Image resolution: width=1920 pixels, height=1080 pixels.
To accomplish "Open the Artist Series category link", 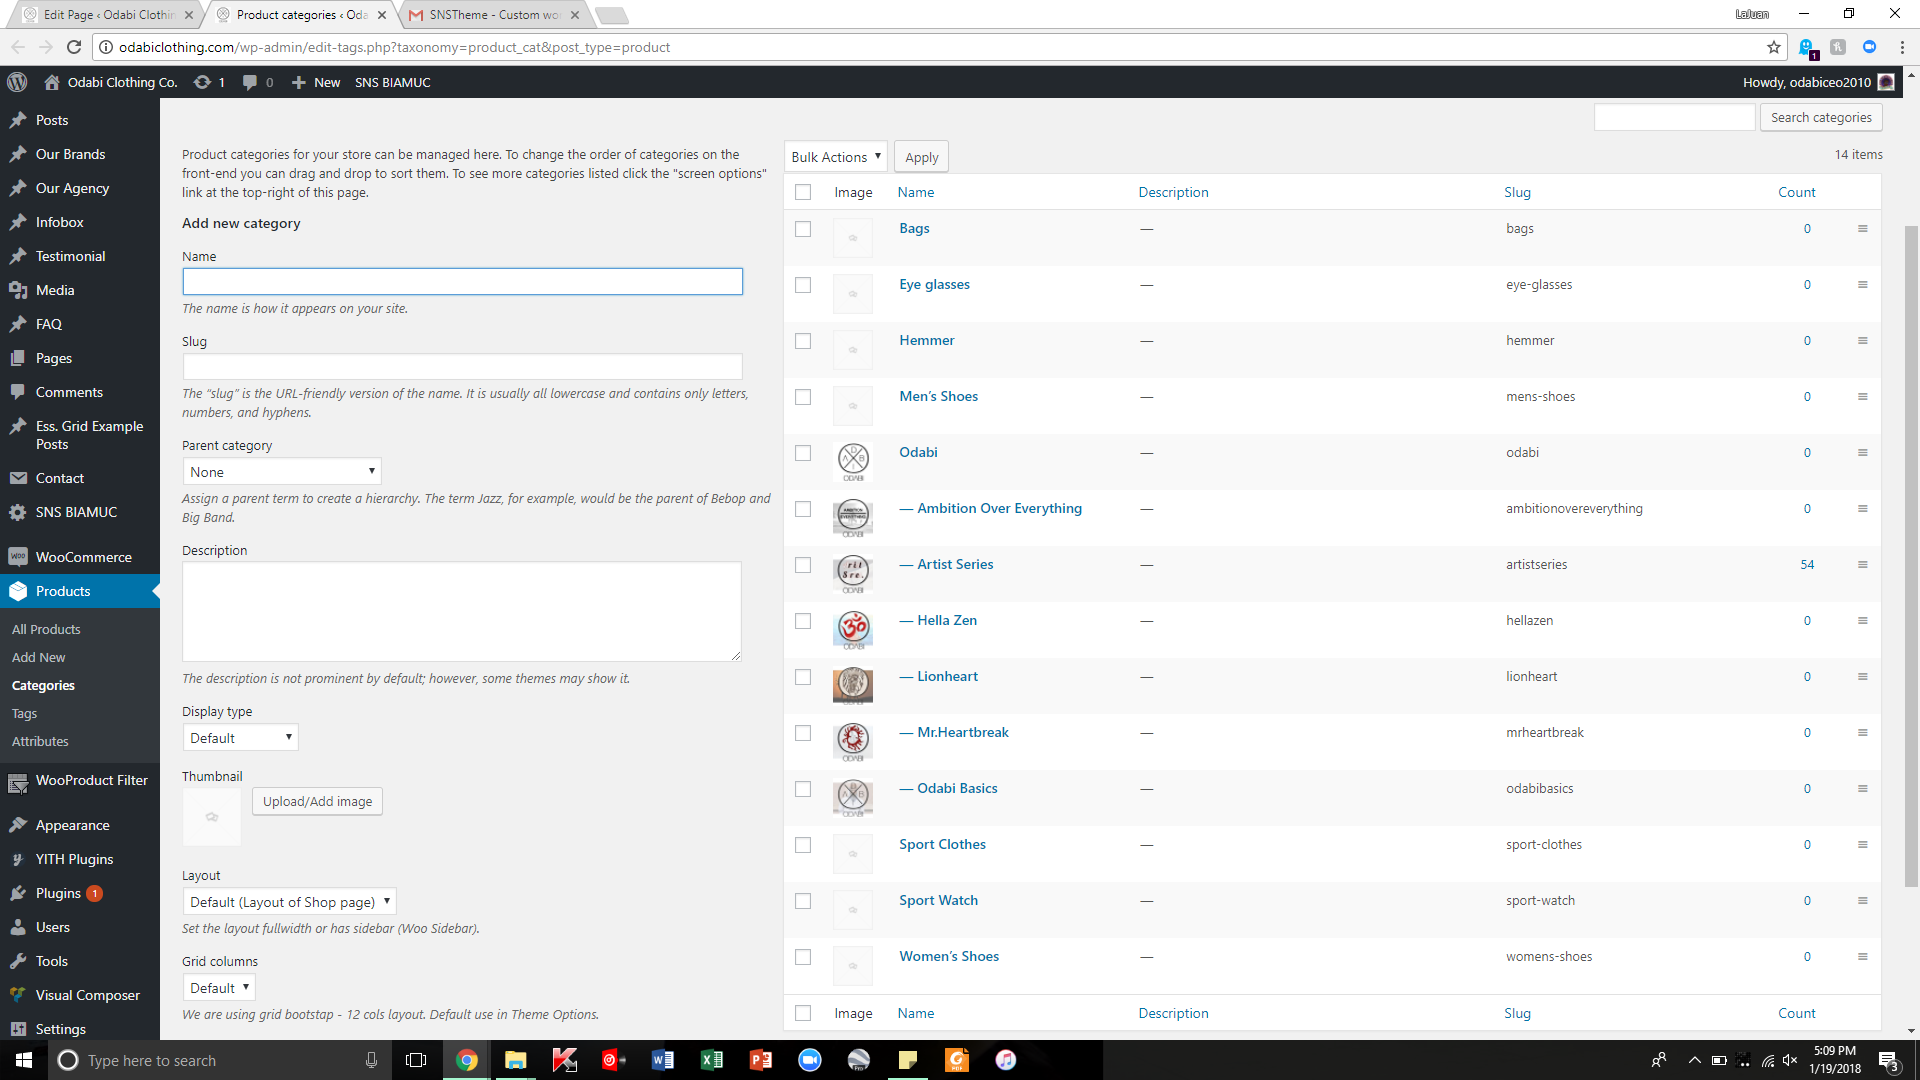I will (955, 565).
